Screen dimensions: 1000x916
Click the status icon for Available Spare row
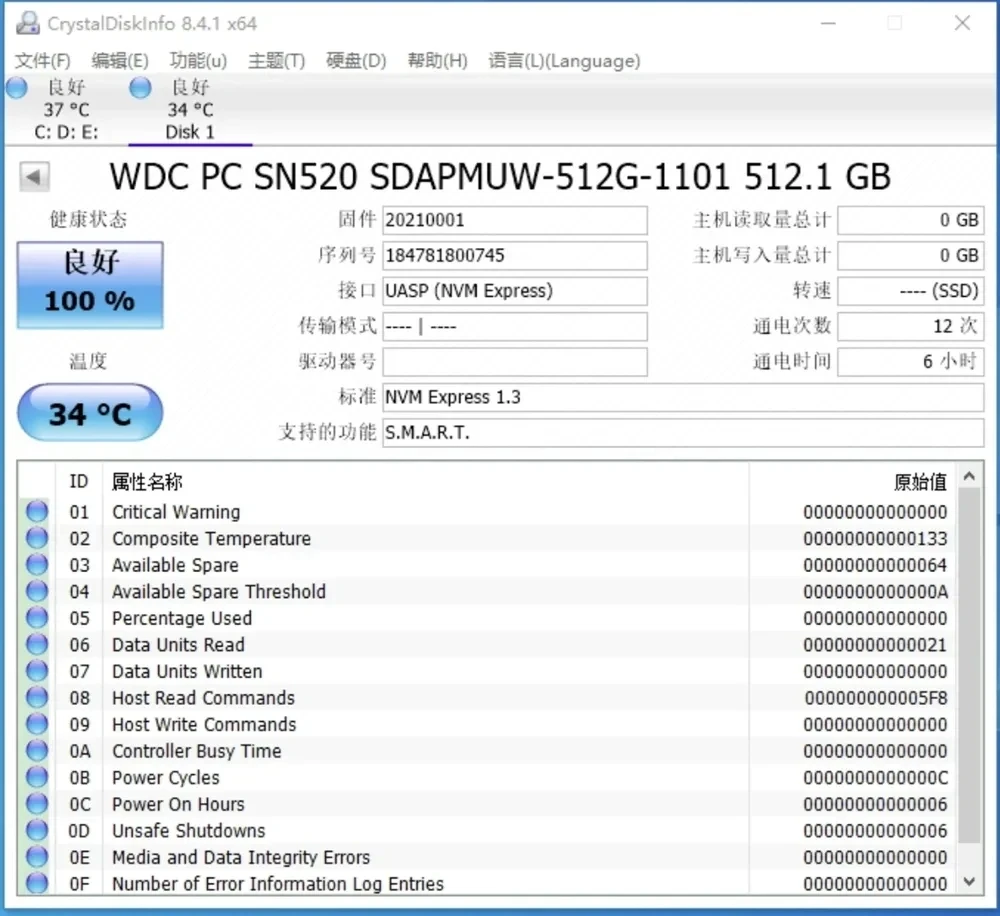[x=37, y=565]
